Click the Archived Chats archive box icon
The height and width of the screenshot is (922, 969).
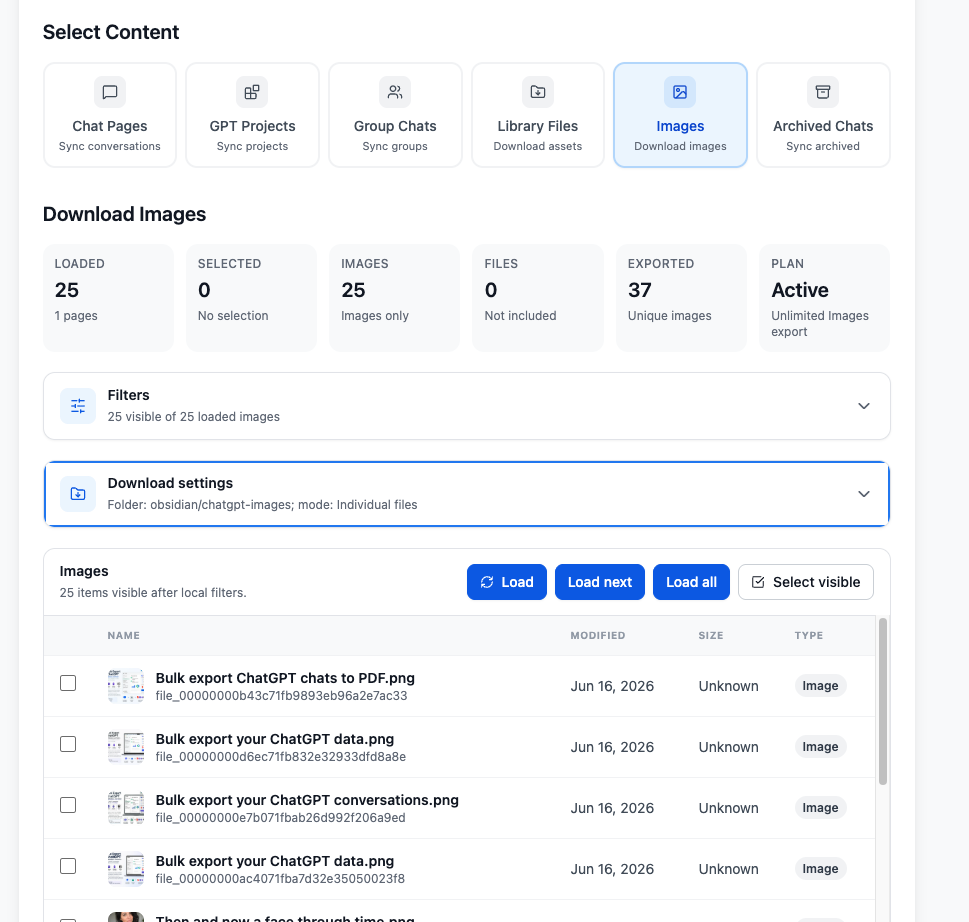823,92
